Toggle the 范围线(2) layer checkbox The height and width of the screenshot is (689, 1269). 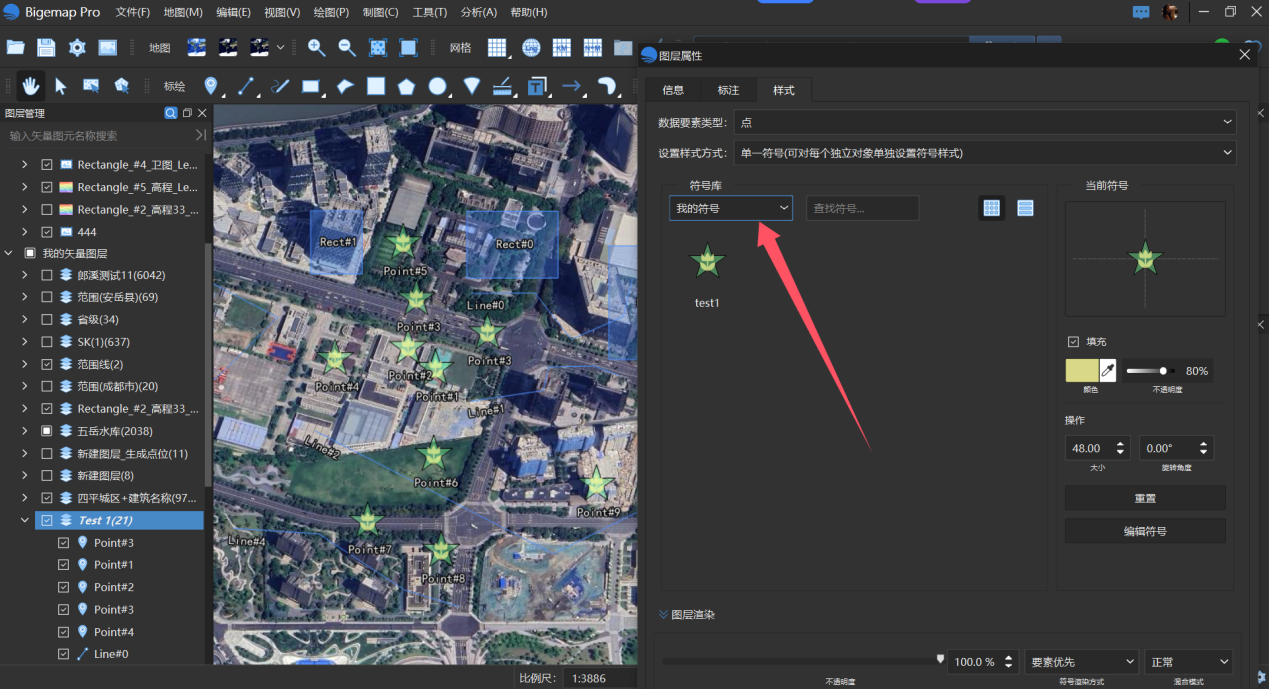pos(47,364)
